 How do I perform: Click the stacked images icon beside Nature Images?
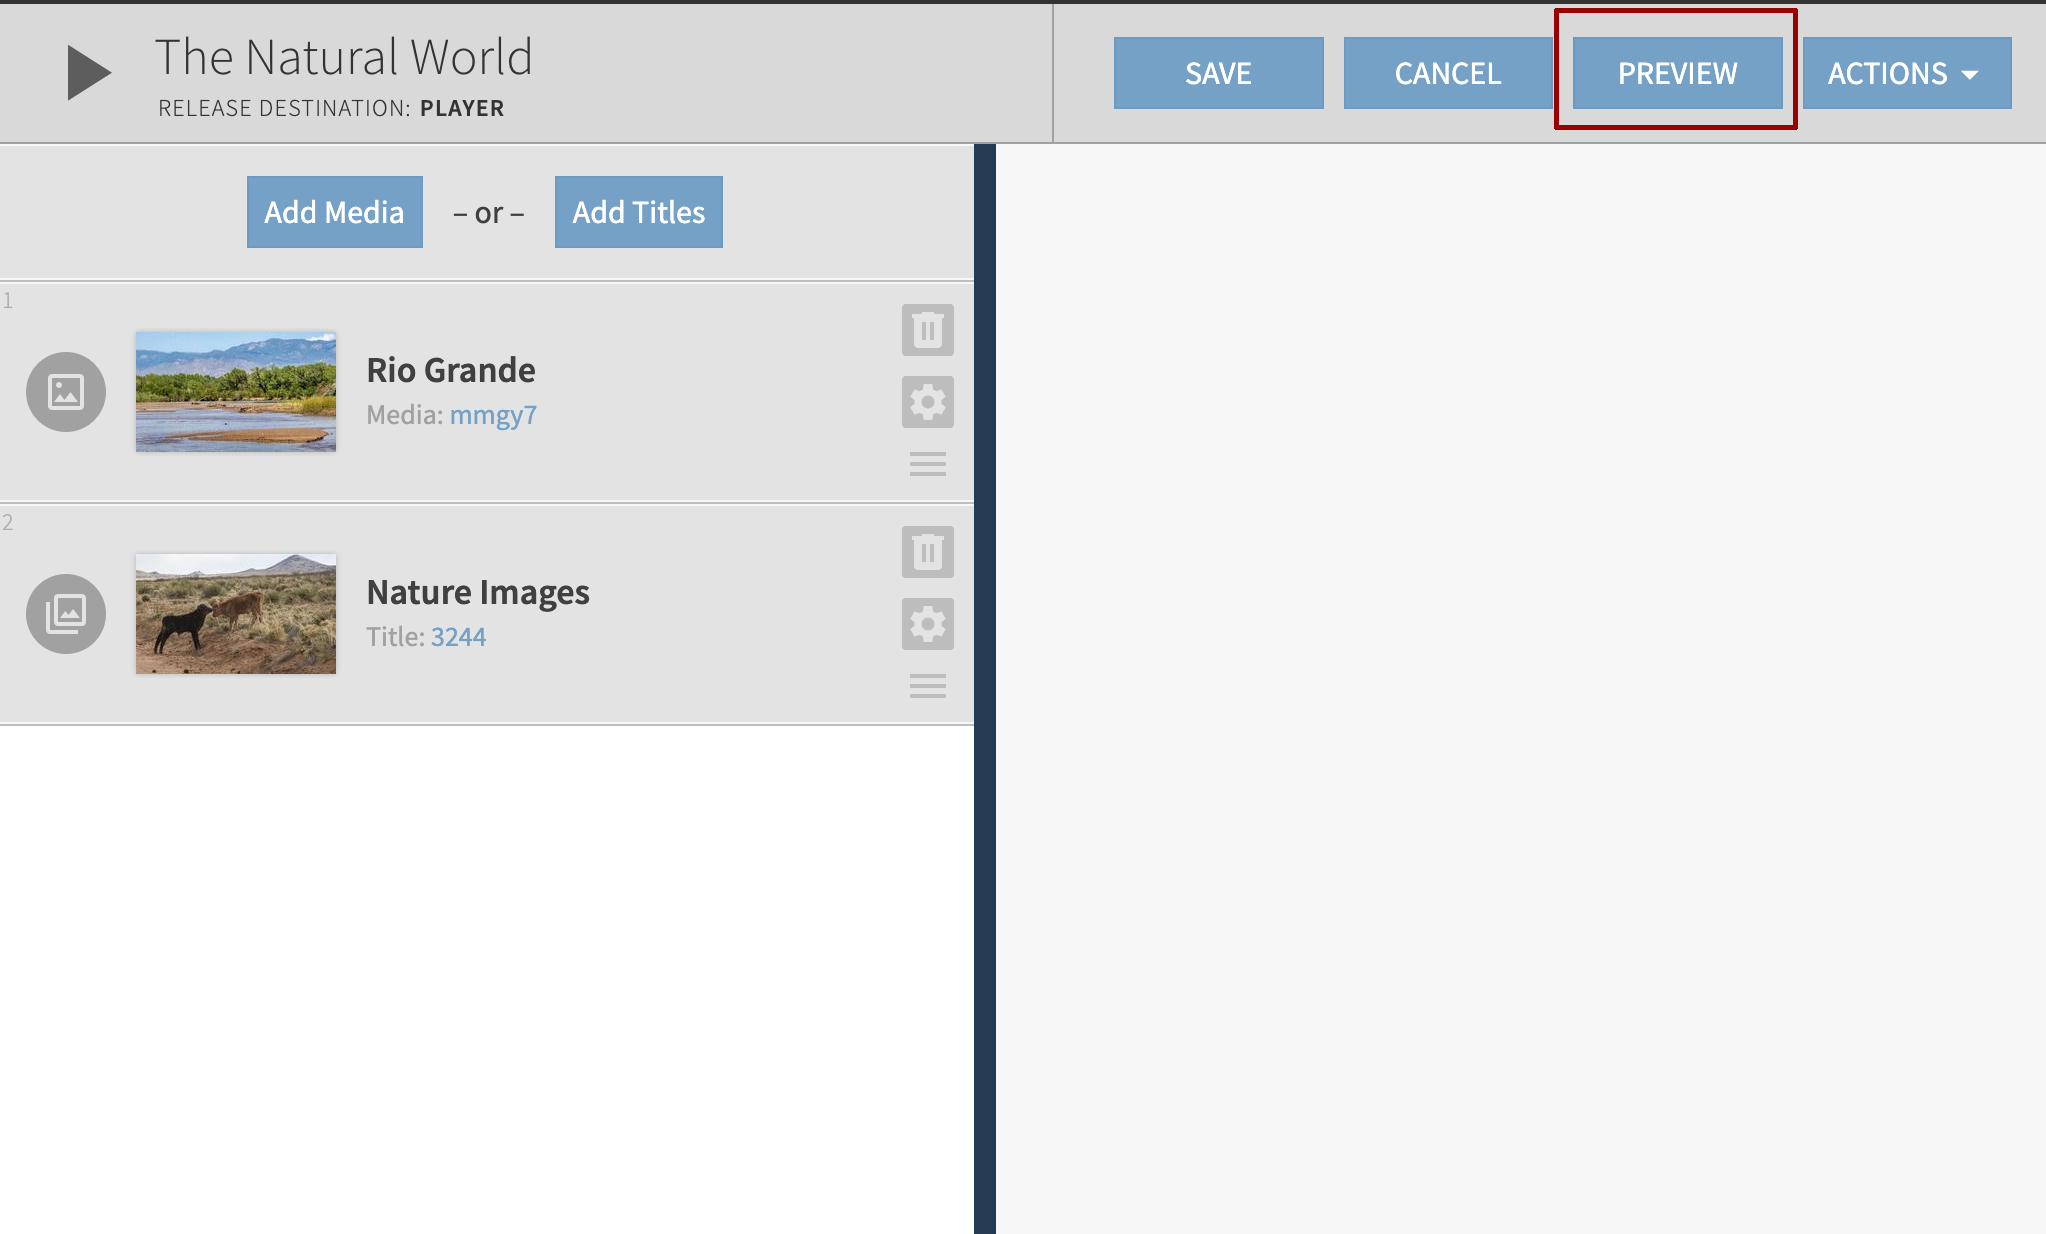(65, 614)
